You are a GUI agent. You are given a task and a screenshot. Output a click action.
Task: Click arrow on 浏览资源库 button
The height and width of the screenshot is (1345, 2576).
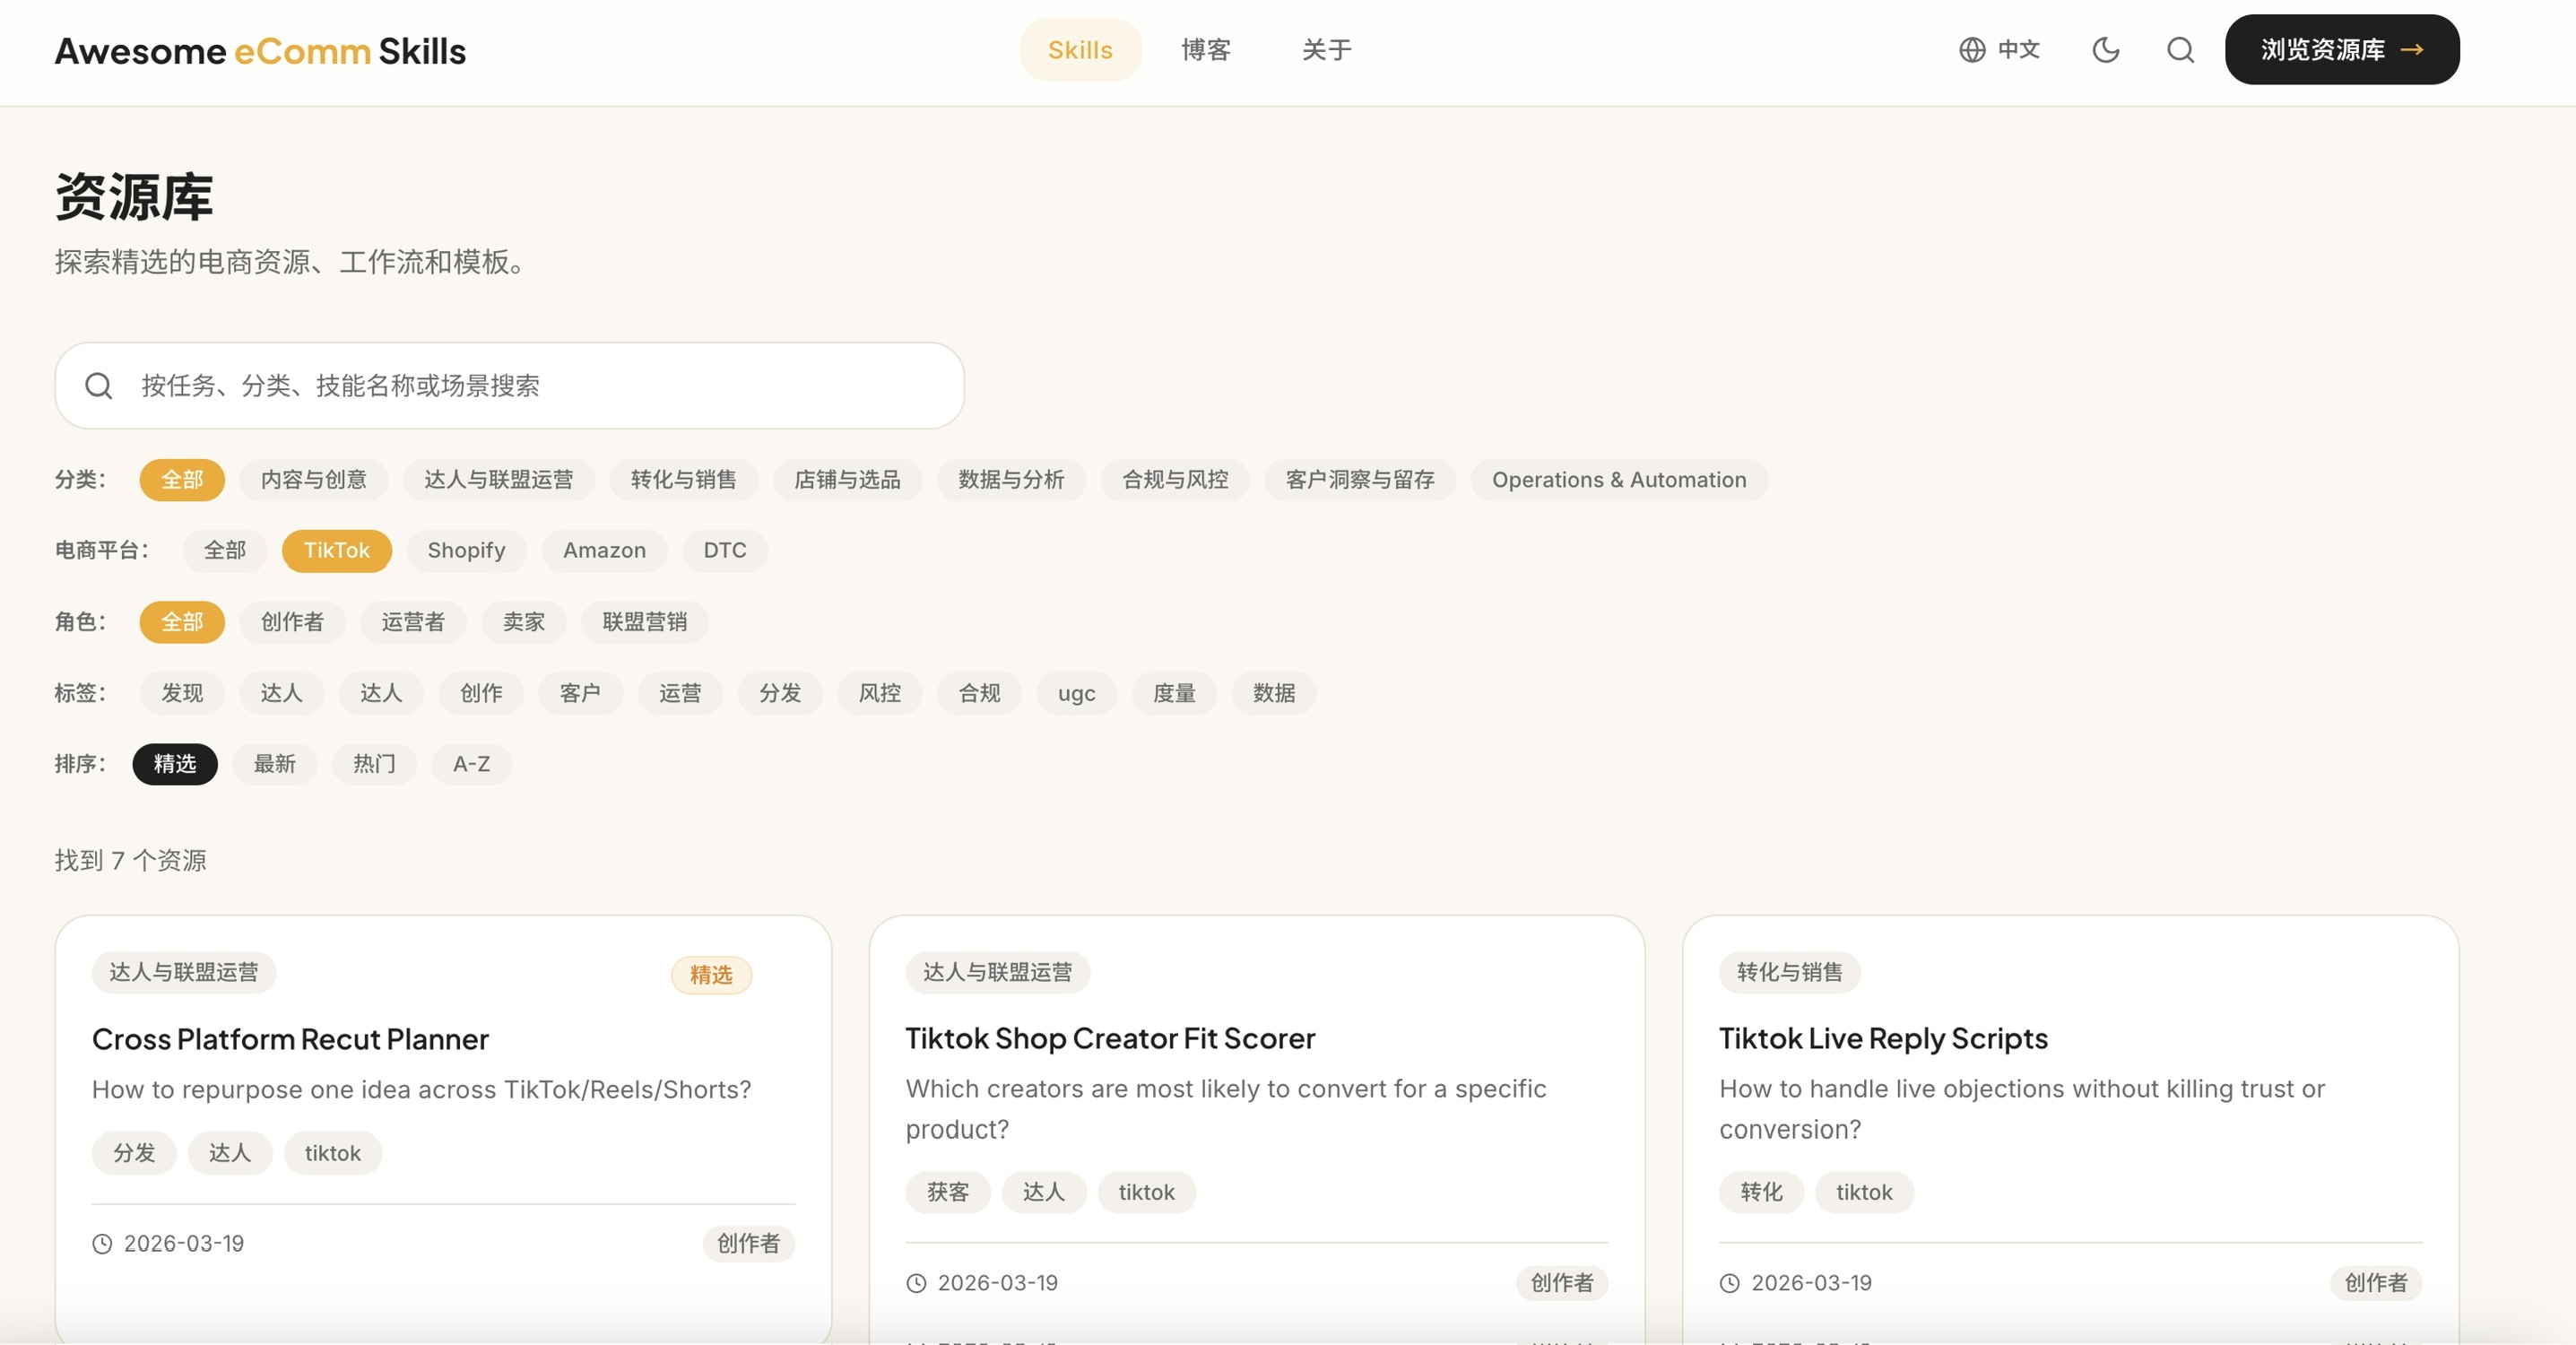tap(2412, 50)
